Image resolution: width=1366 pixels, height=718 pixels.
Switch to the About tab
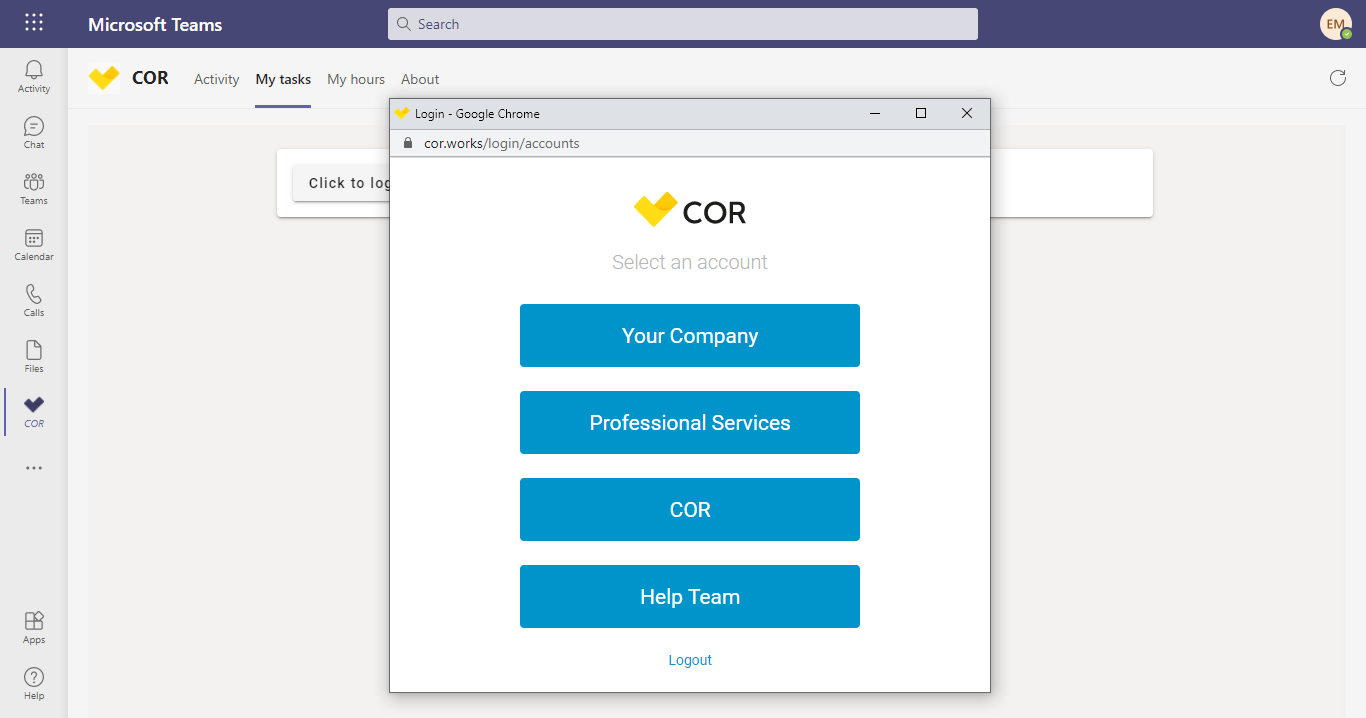coord(420,79)
